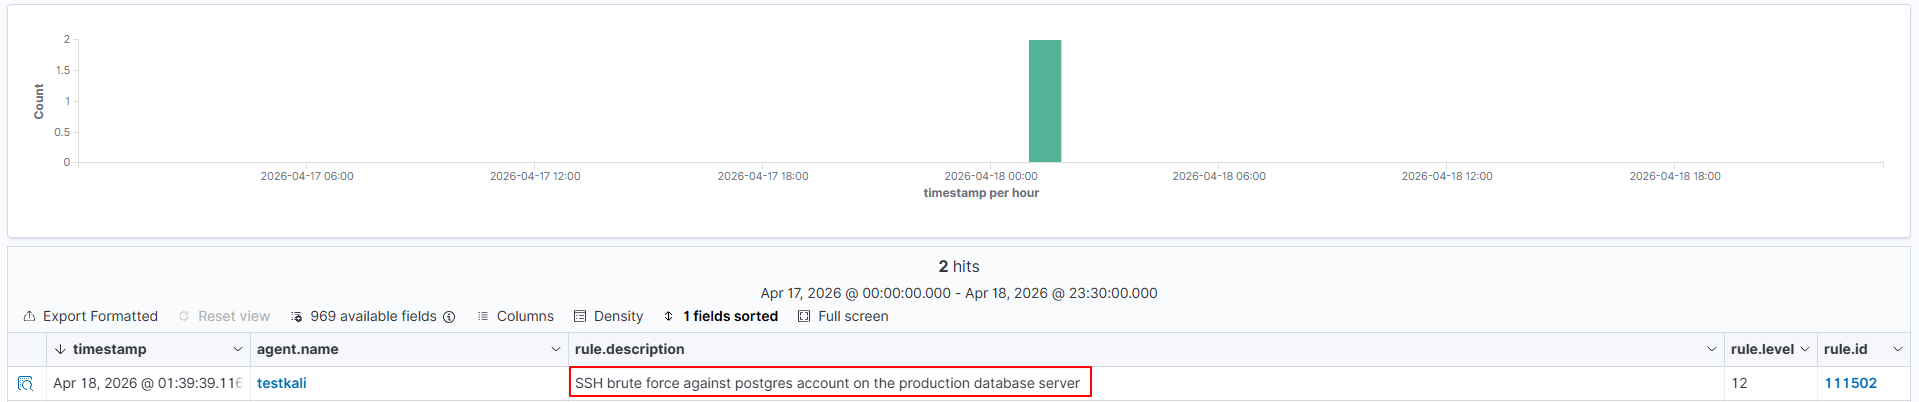Expand the rule.description column options chevron
Viewport: 1919px width, 402px height.
1711,349
